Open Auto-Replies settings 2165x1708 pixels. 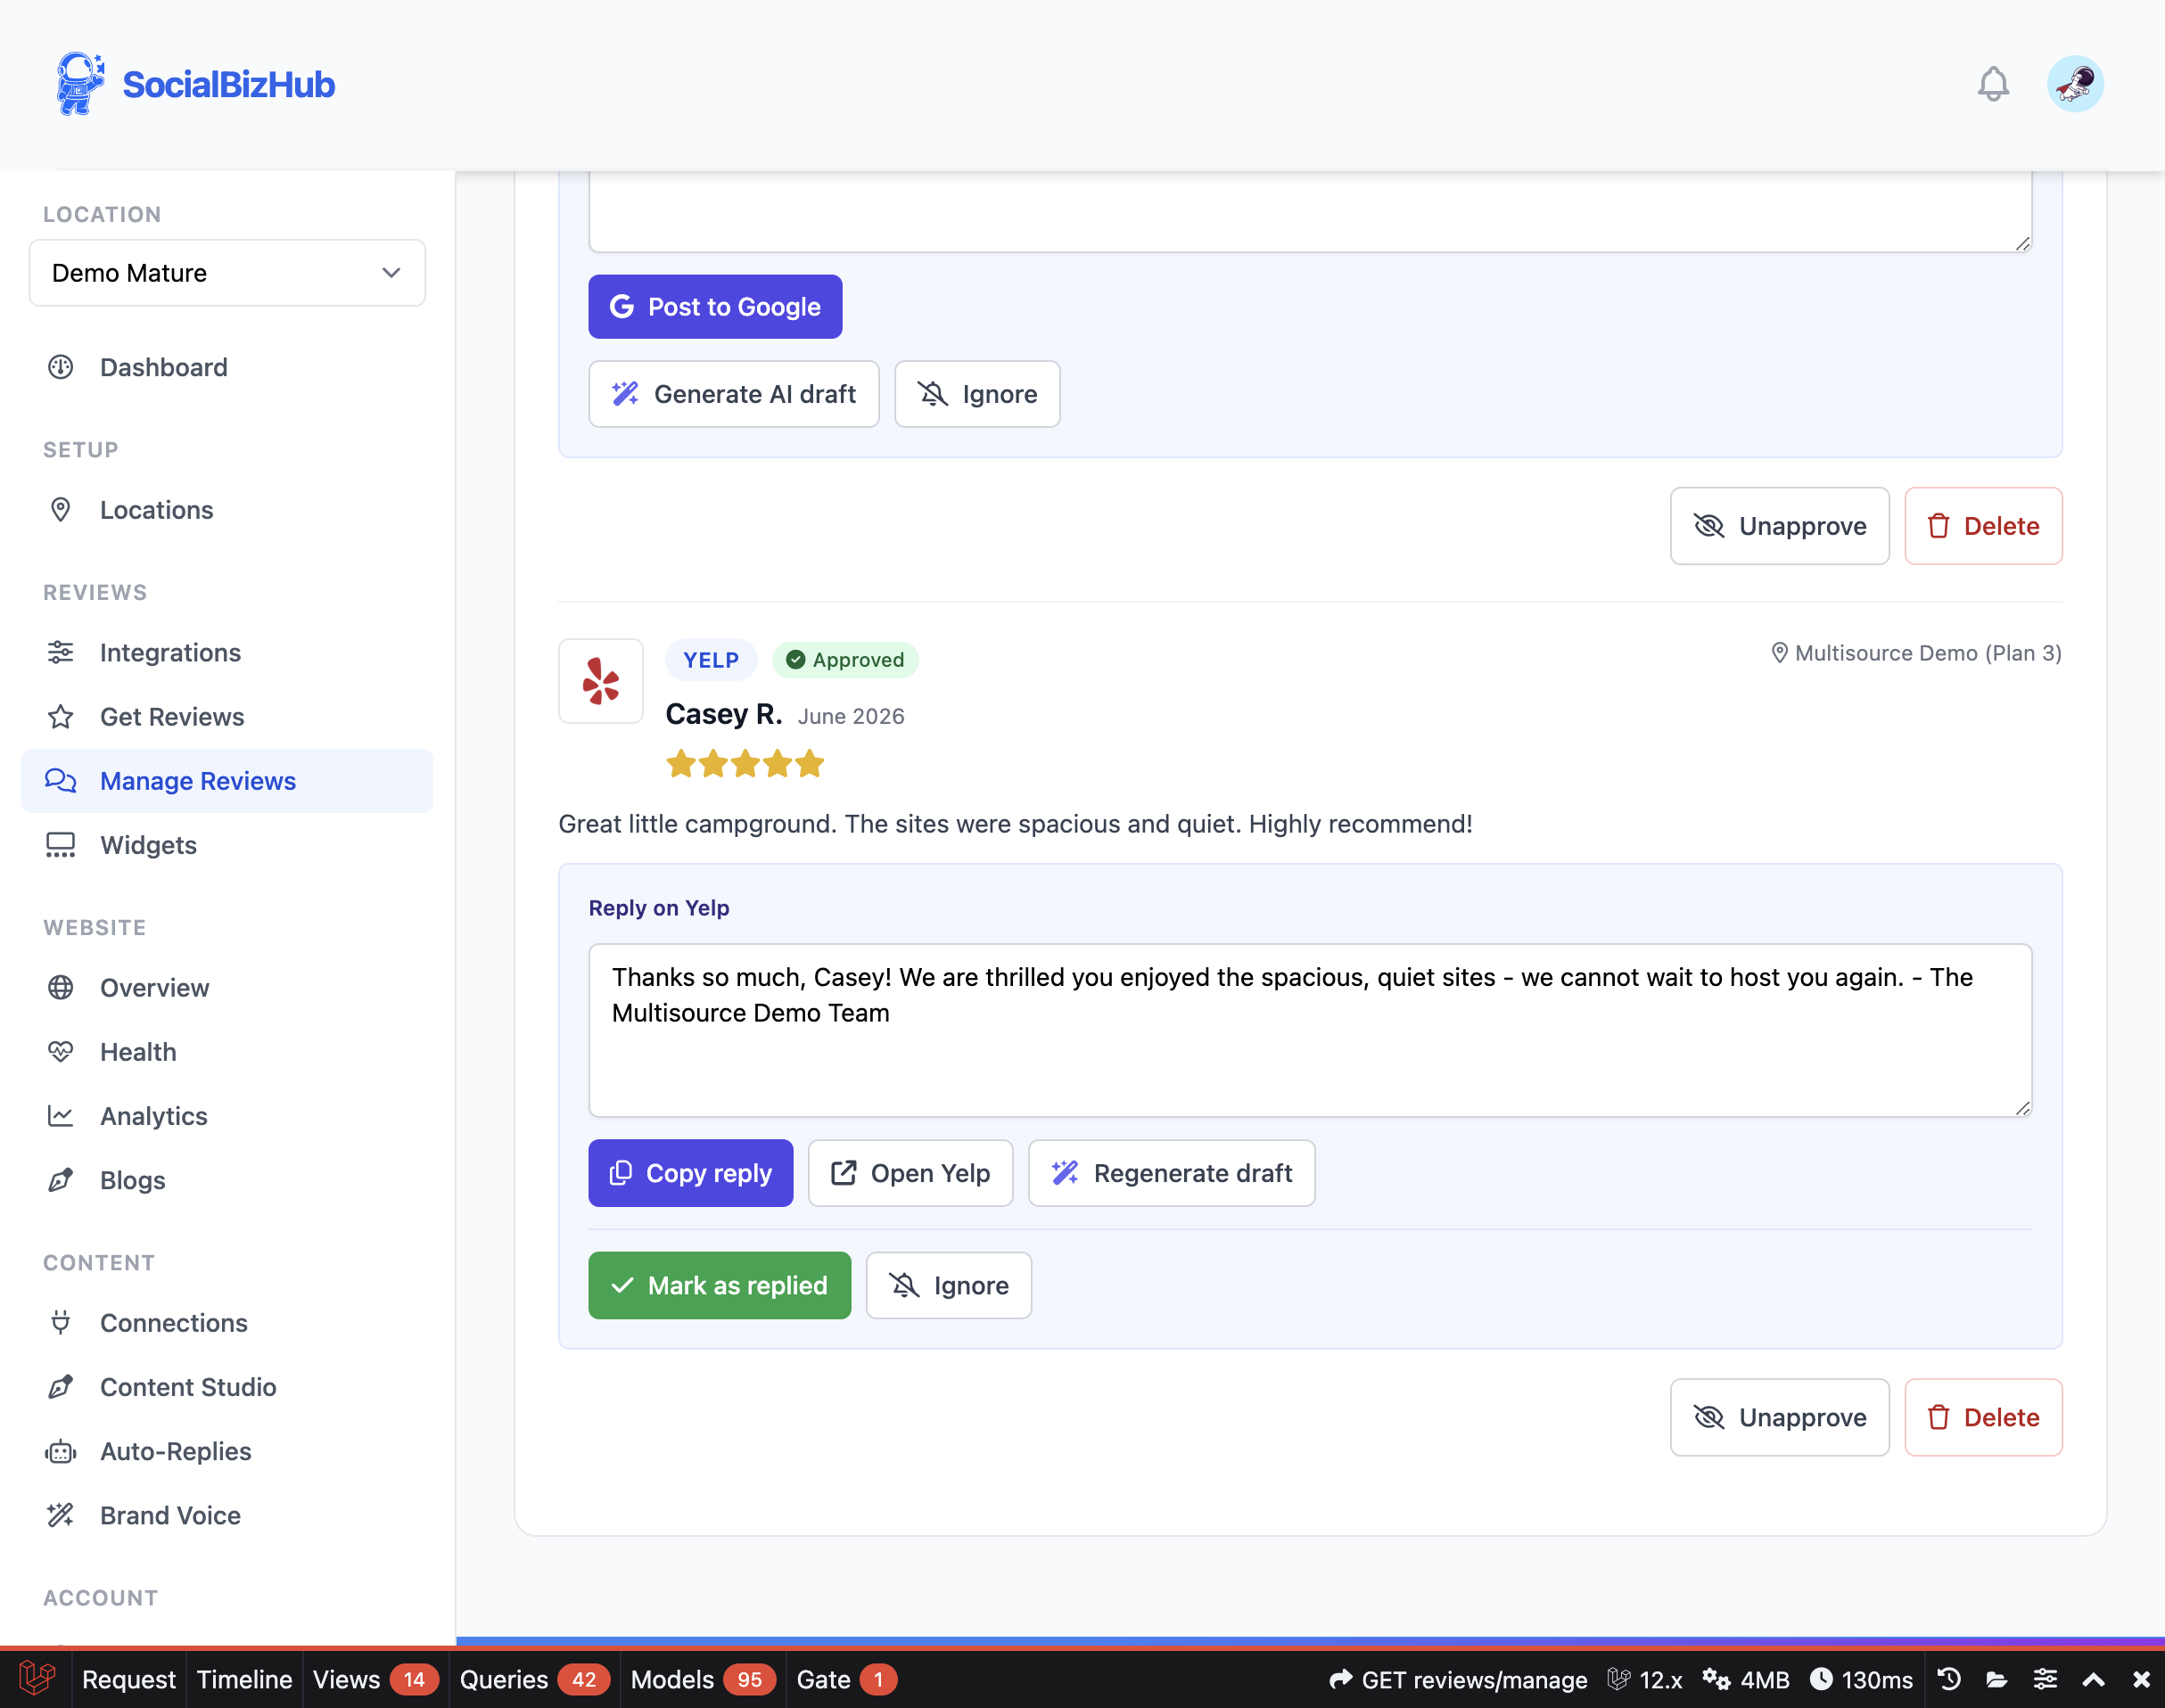pyautogui.click(x=227, y=1451)
